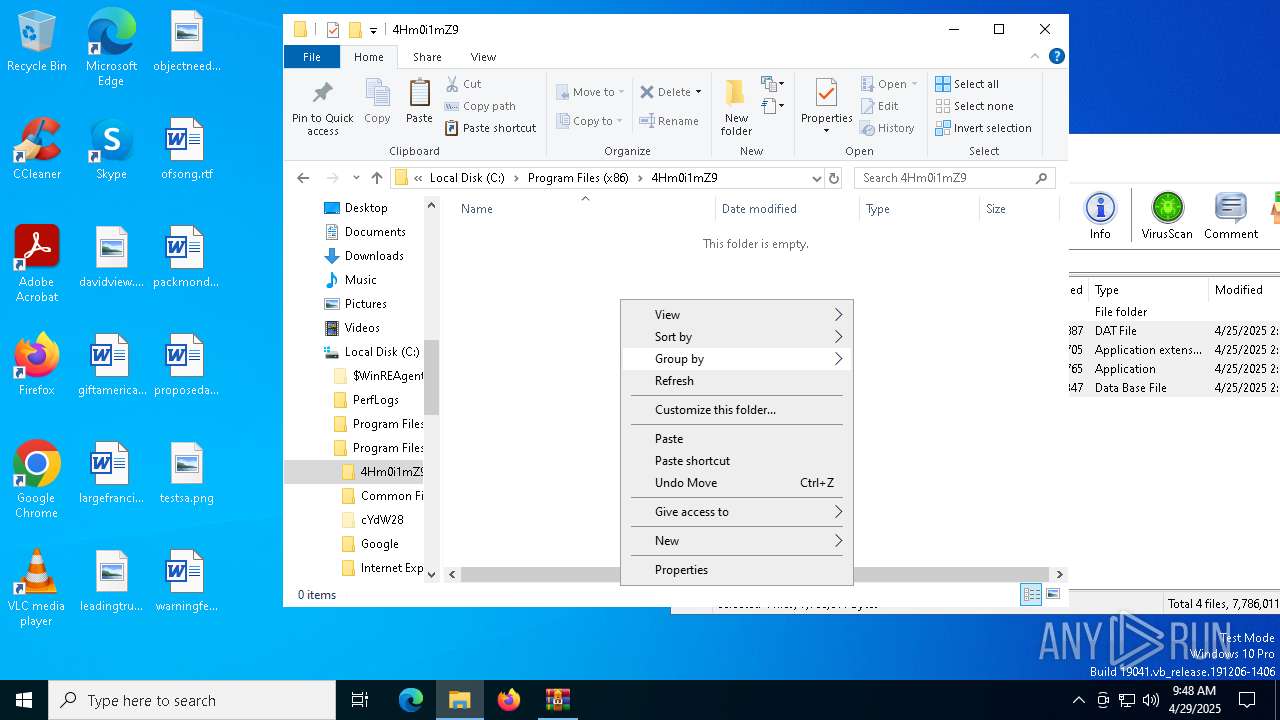Create a New folder from ribbon
The width and height of the screenshot is (1280, 720).
pos(736,106)
